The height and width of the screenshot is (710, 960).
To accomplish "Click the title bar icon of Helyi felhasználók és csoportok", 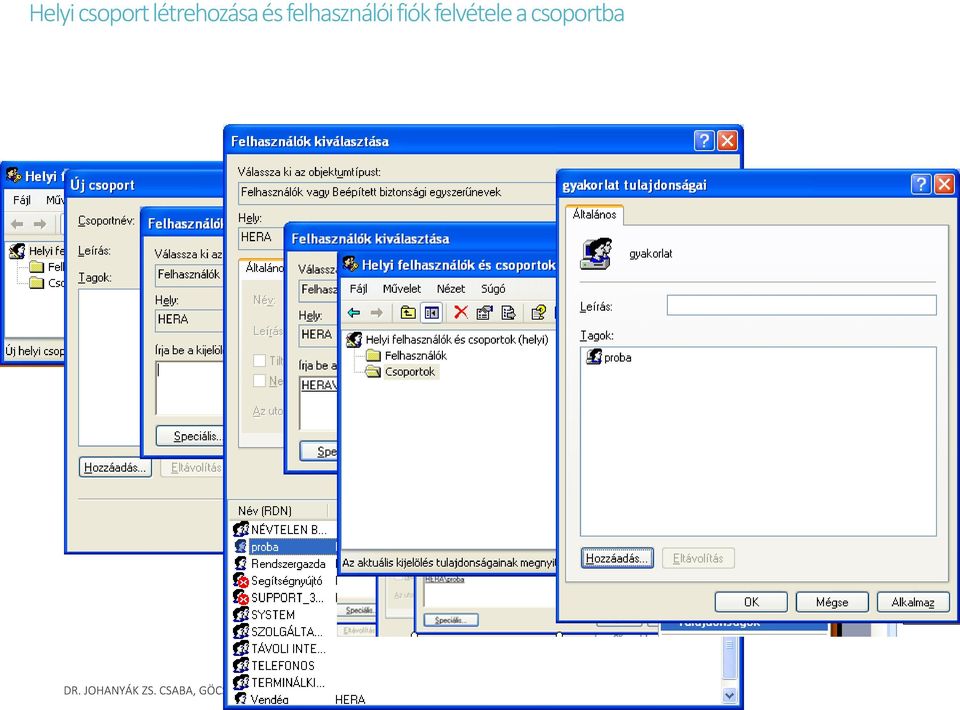I will [x=351, y=264].
